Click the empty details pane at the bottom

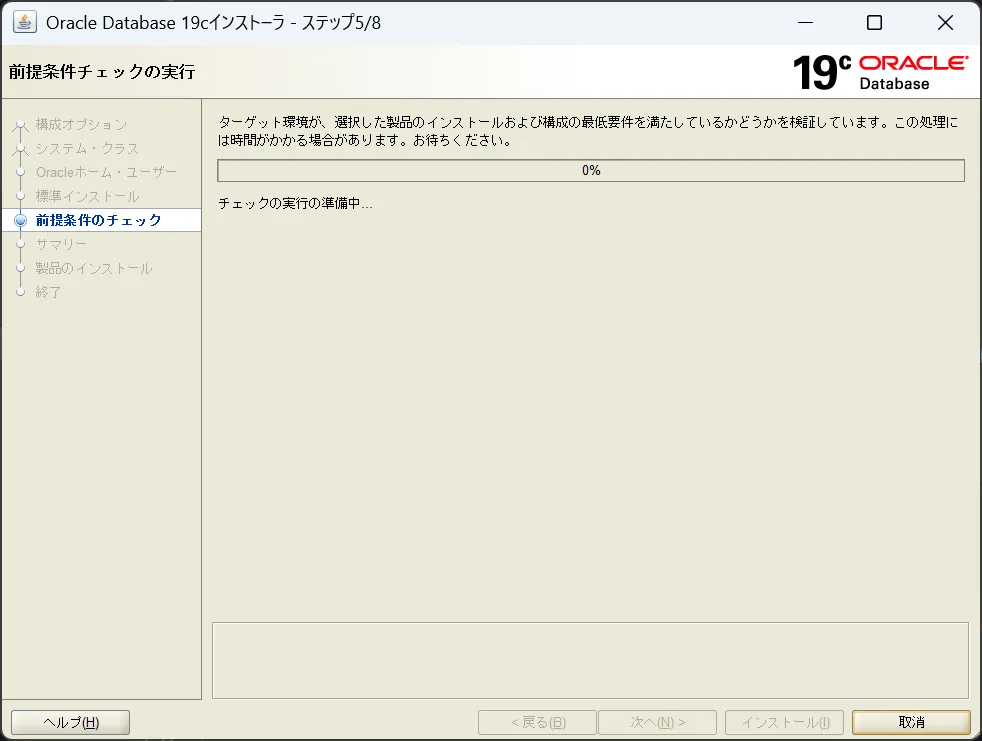click(590, 660)
